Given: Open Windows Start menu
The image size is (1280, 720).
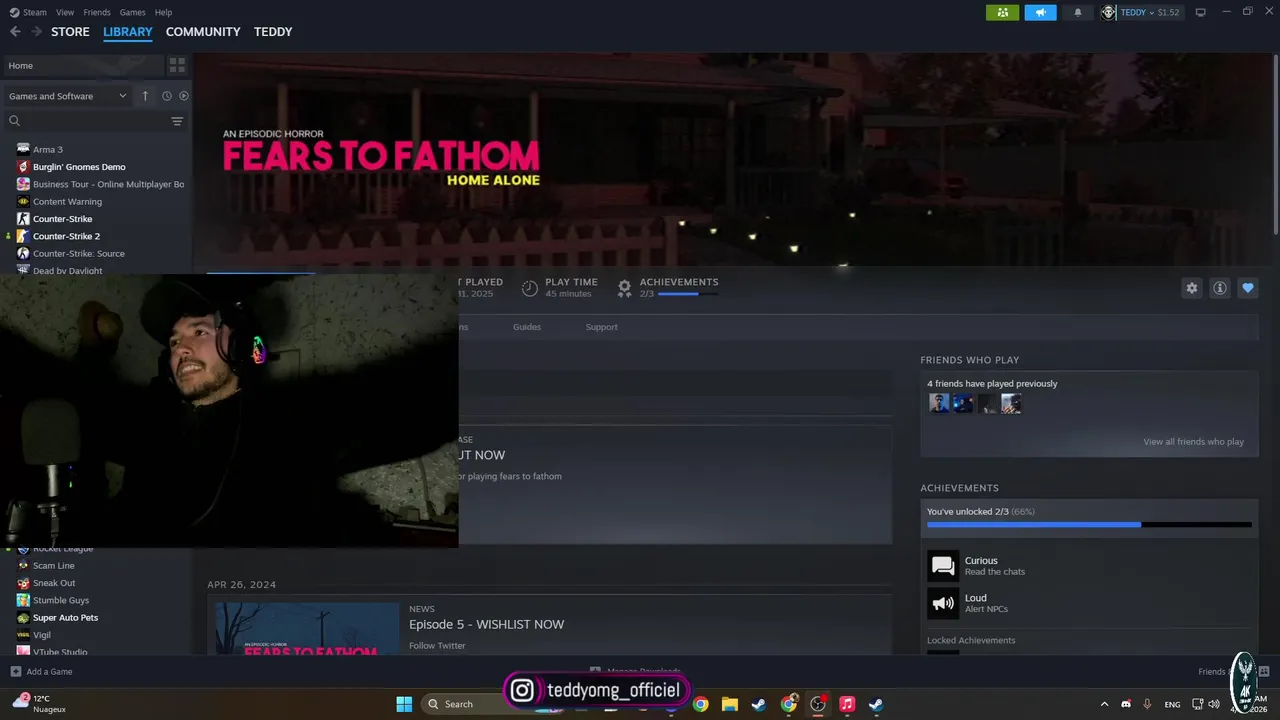Looking at the screenshot, I should (x=404, y=704).
